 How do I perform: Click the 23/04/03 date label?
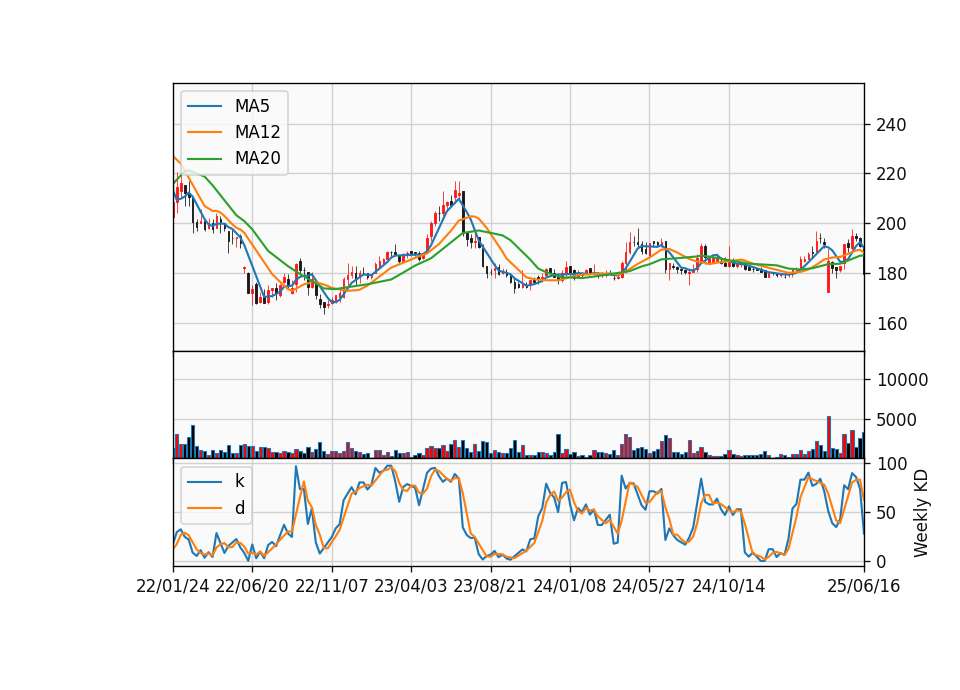(x=410, y=587)
